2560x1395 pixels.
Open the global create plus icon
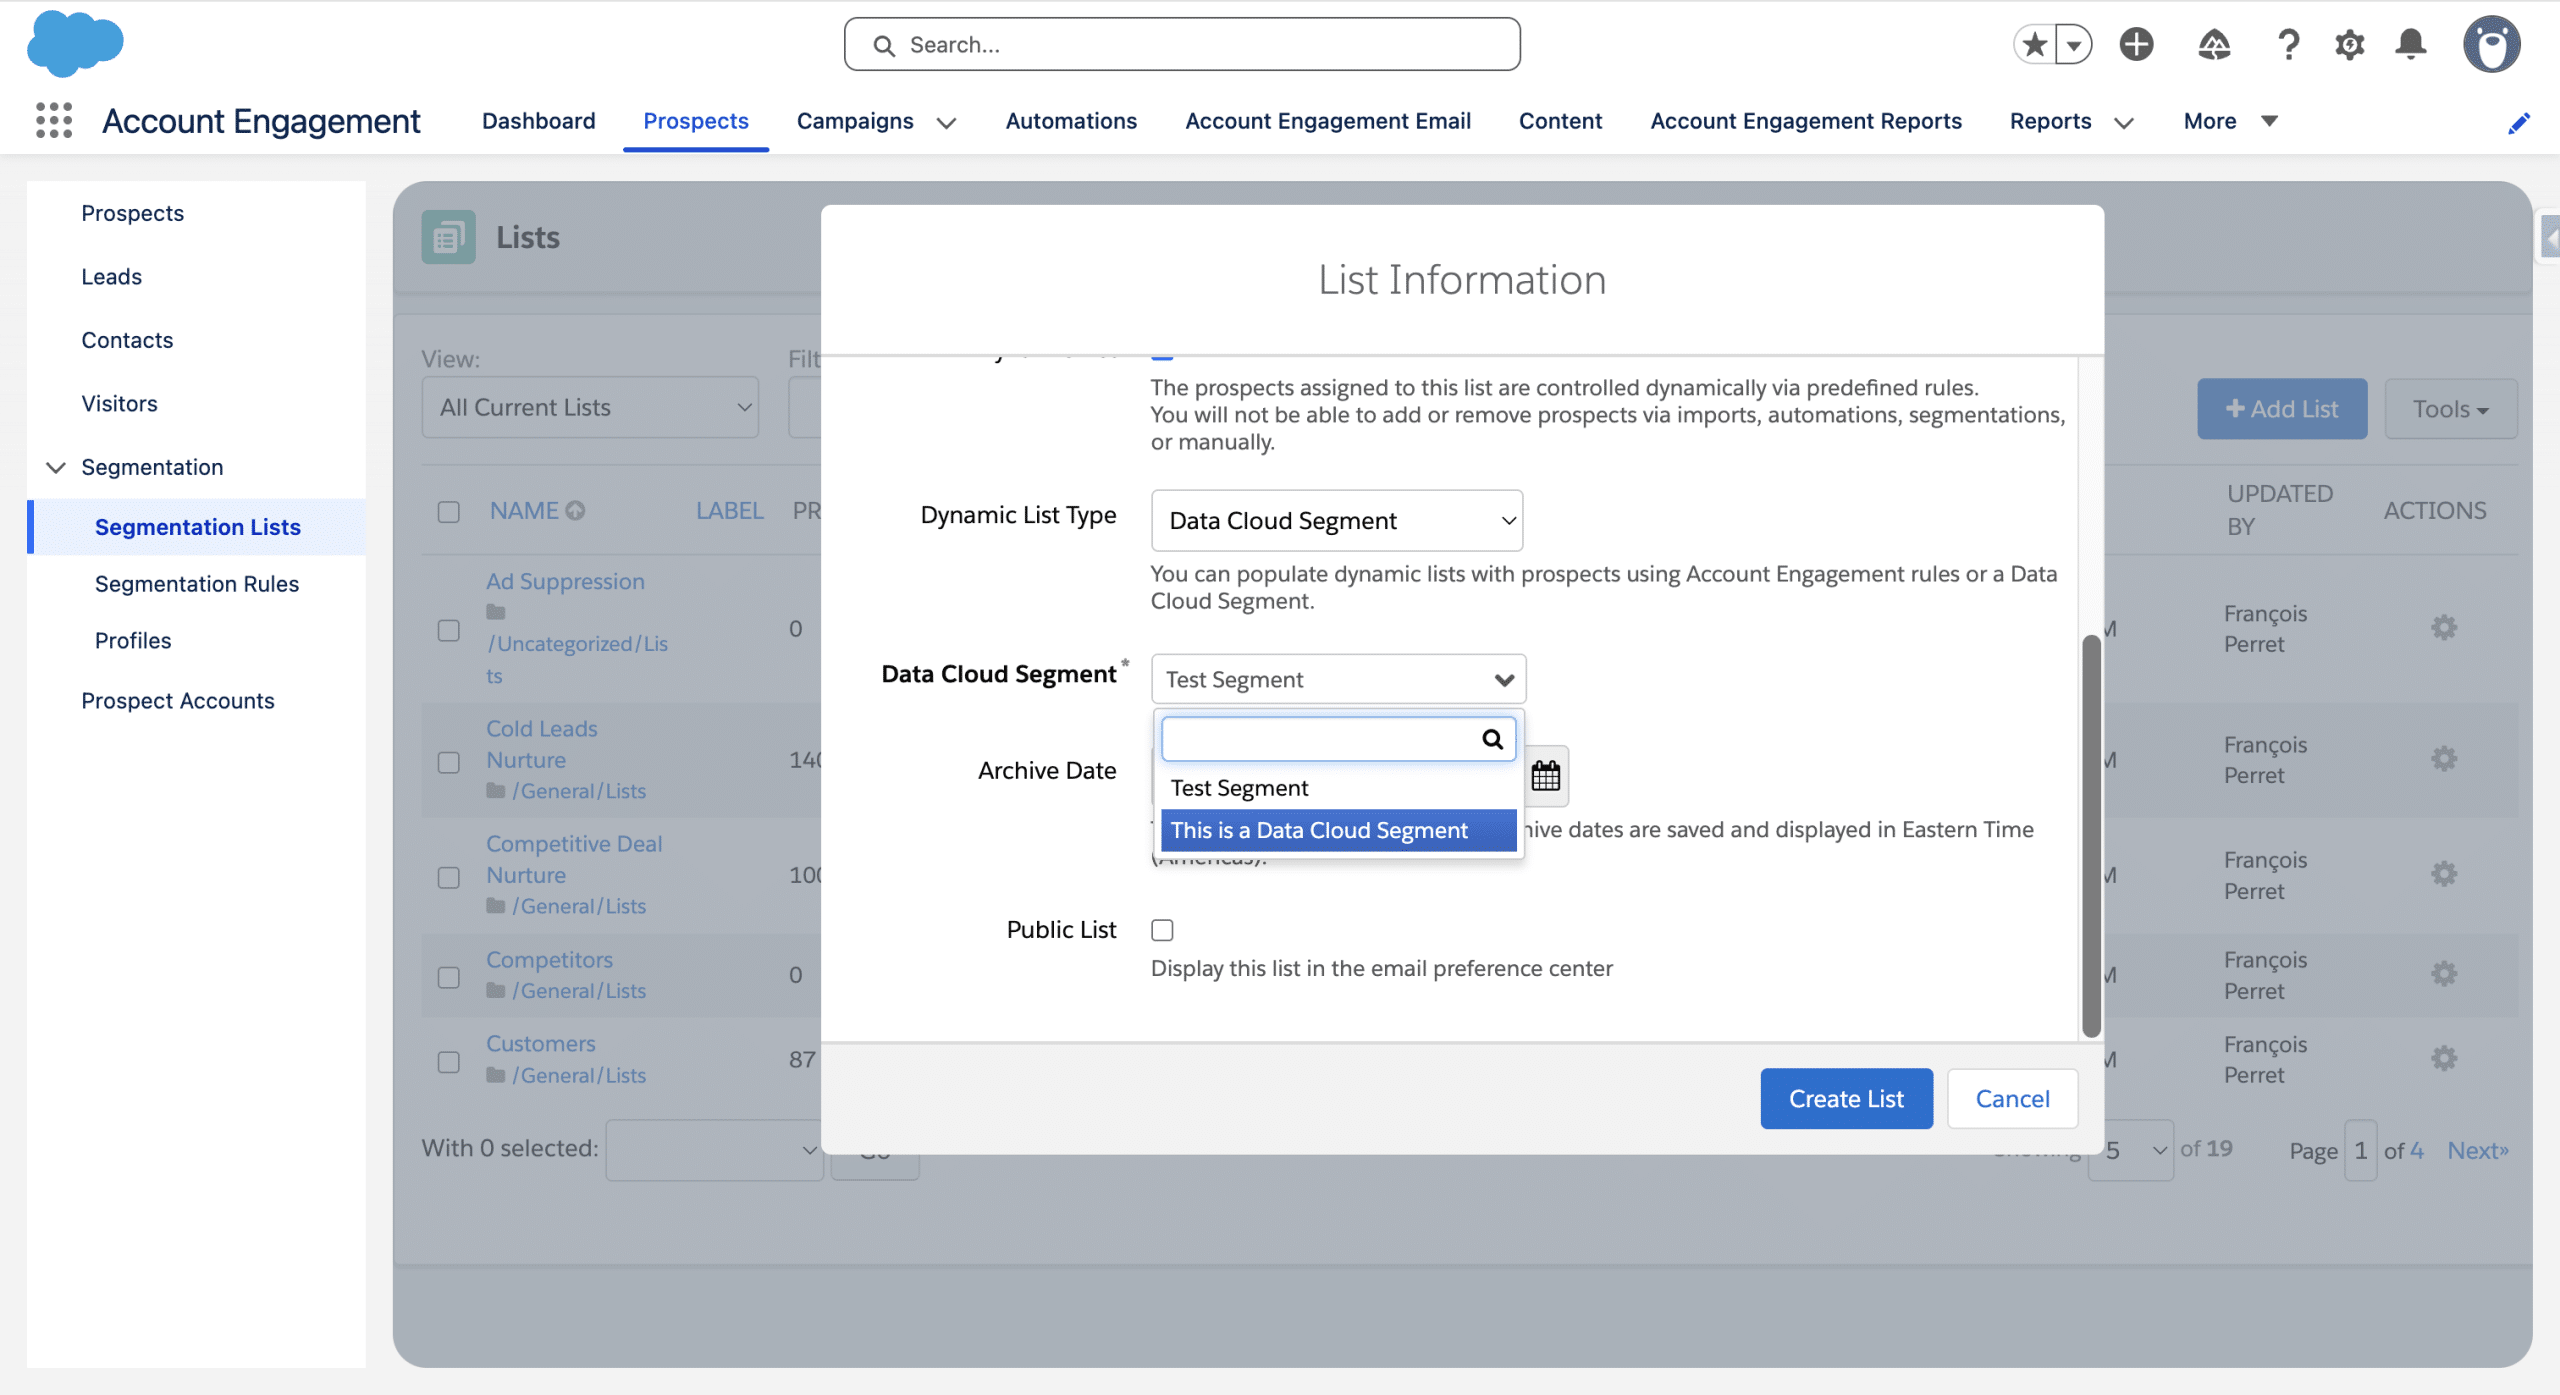[2136, 44]
